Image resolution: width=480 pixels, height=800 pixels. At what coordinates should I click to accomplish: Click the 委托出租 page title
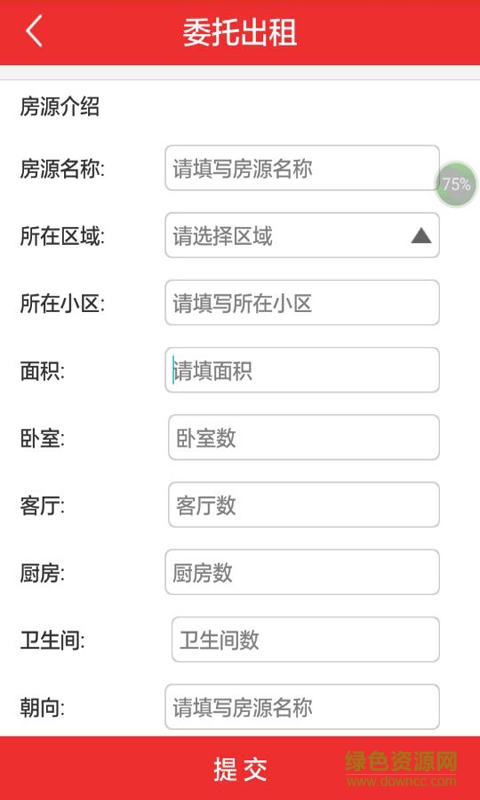(x=240, y=33)
